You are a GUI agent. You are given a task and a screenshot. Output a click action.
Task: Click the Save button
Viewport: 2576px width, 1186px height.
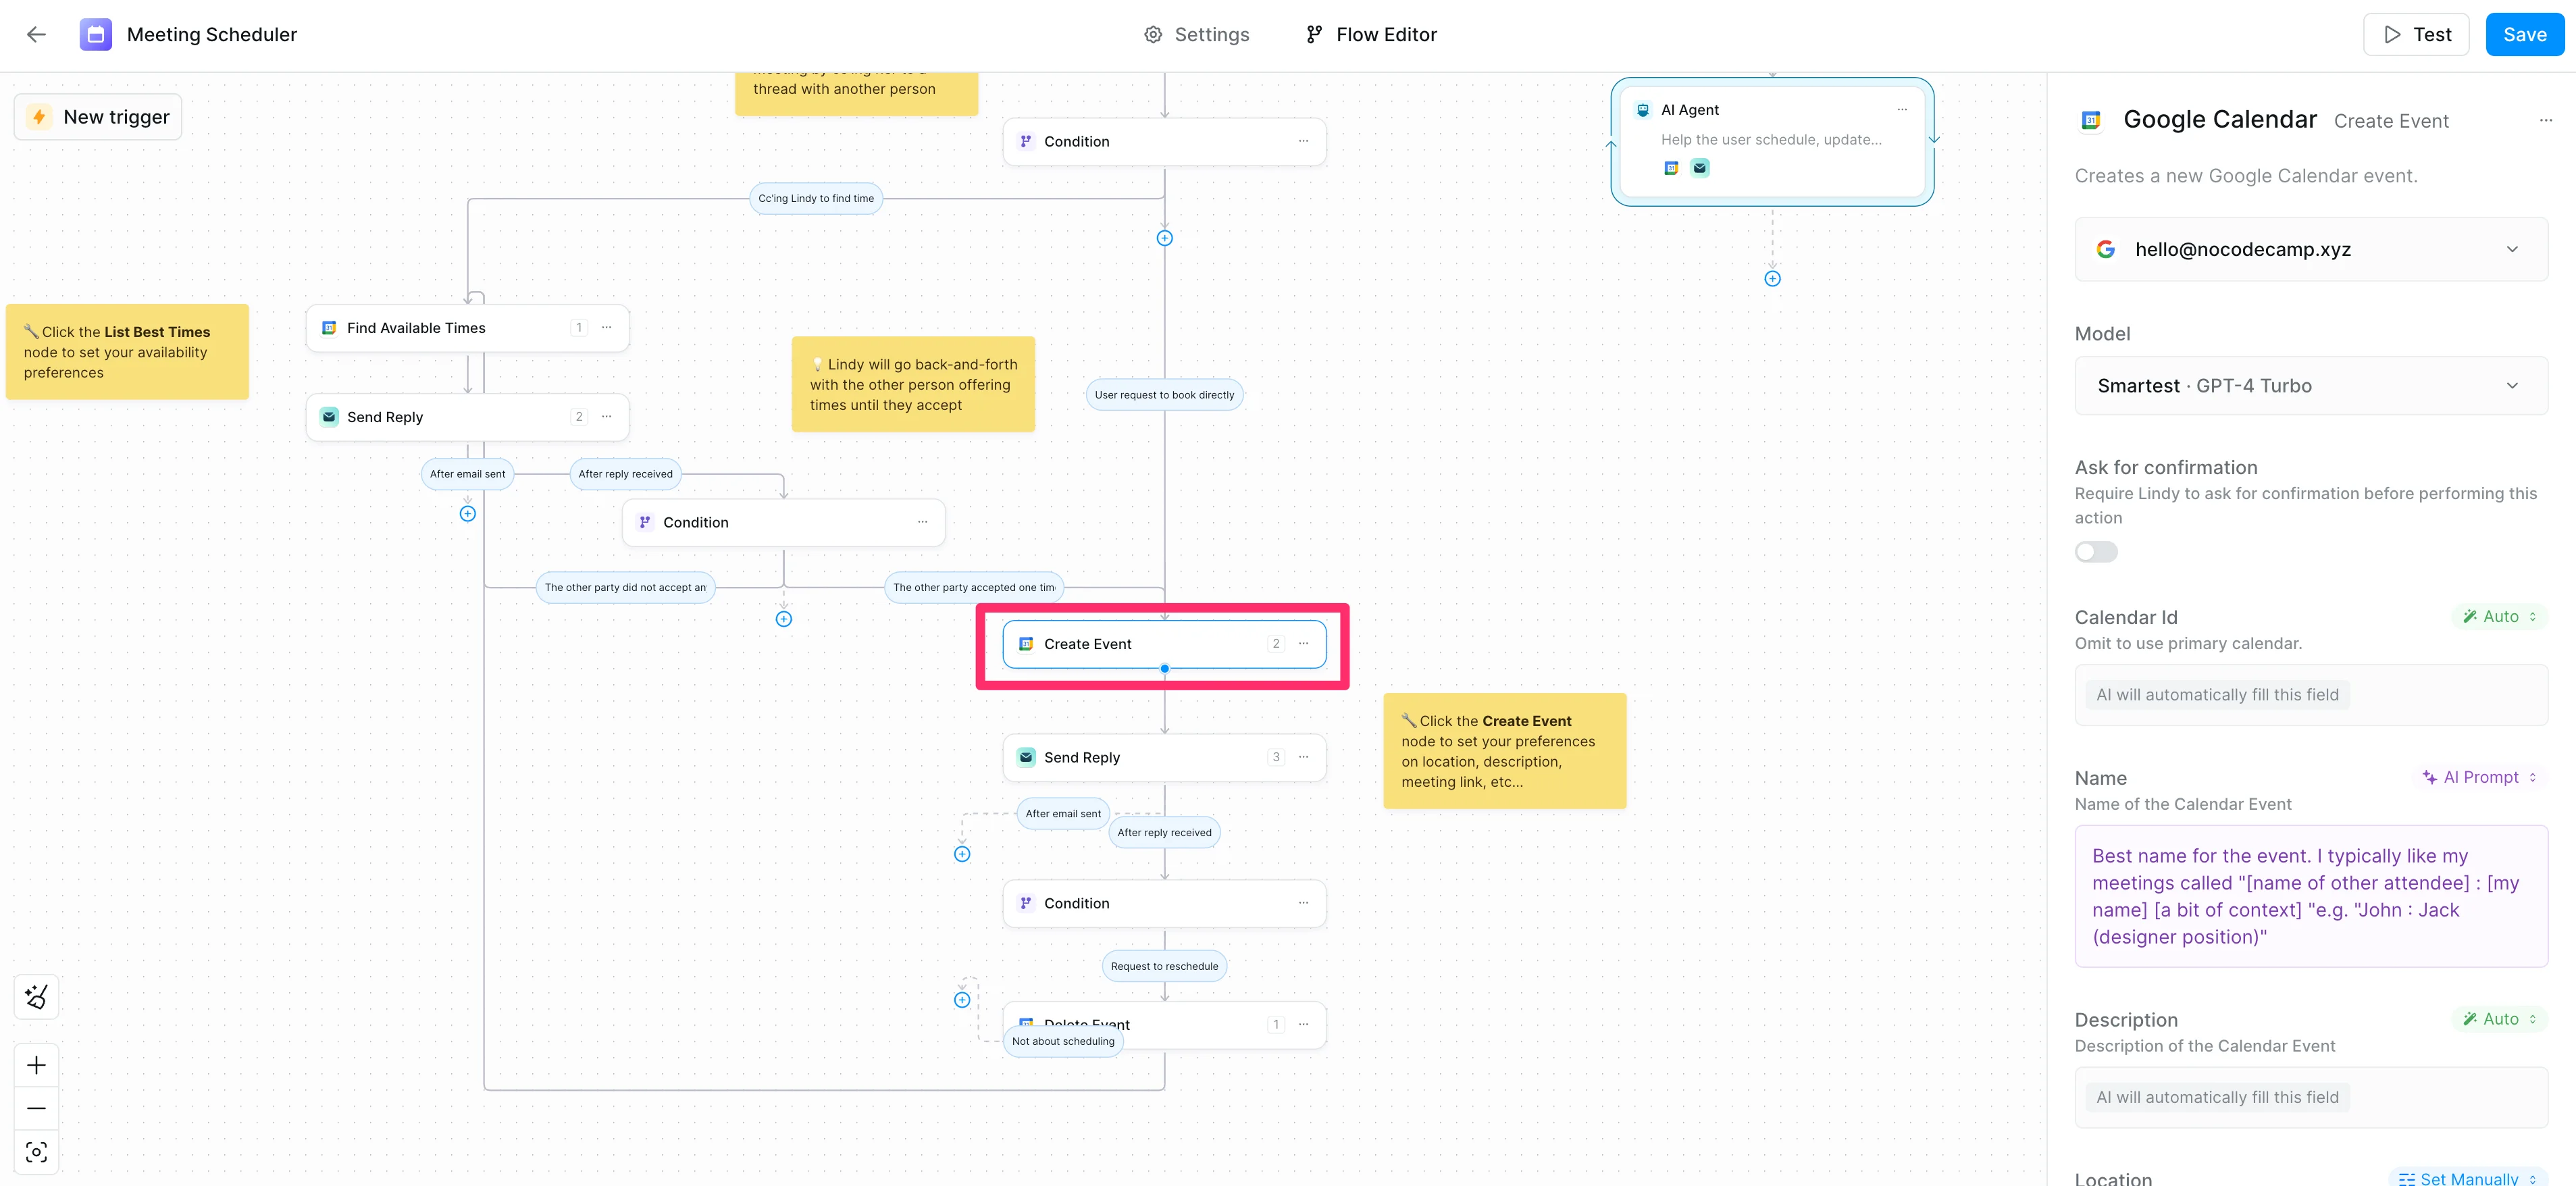coord(2524,35)
